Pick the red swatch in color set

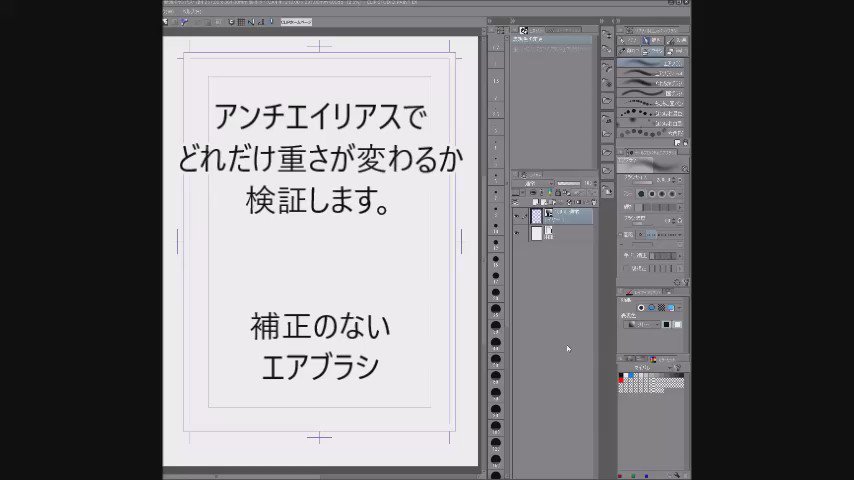point(621,380)
